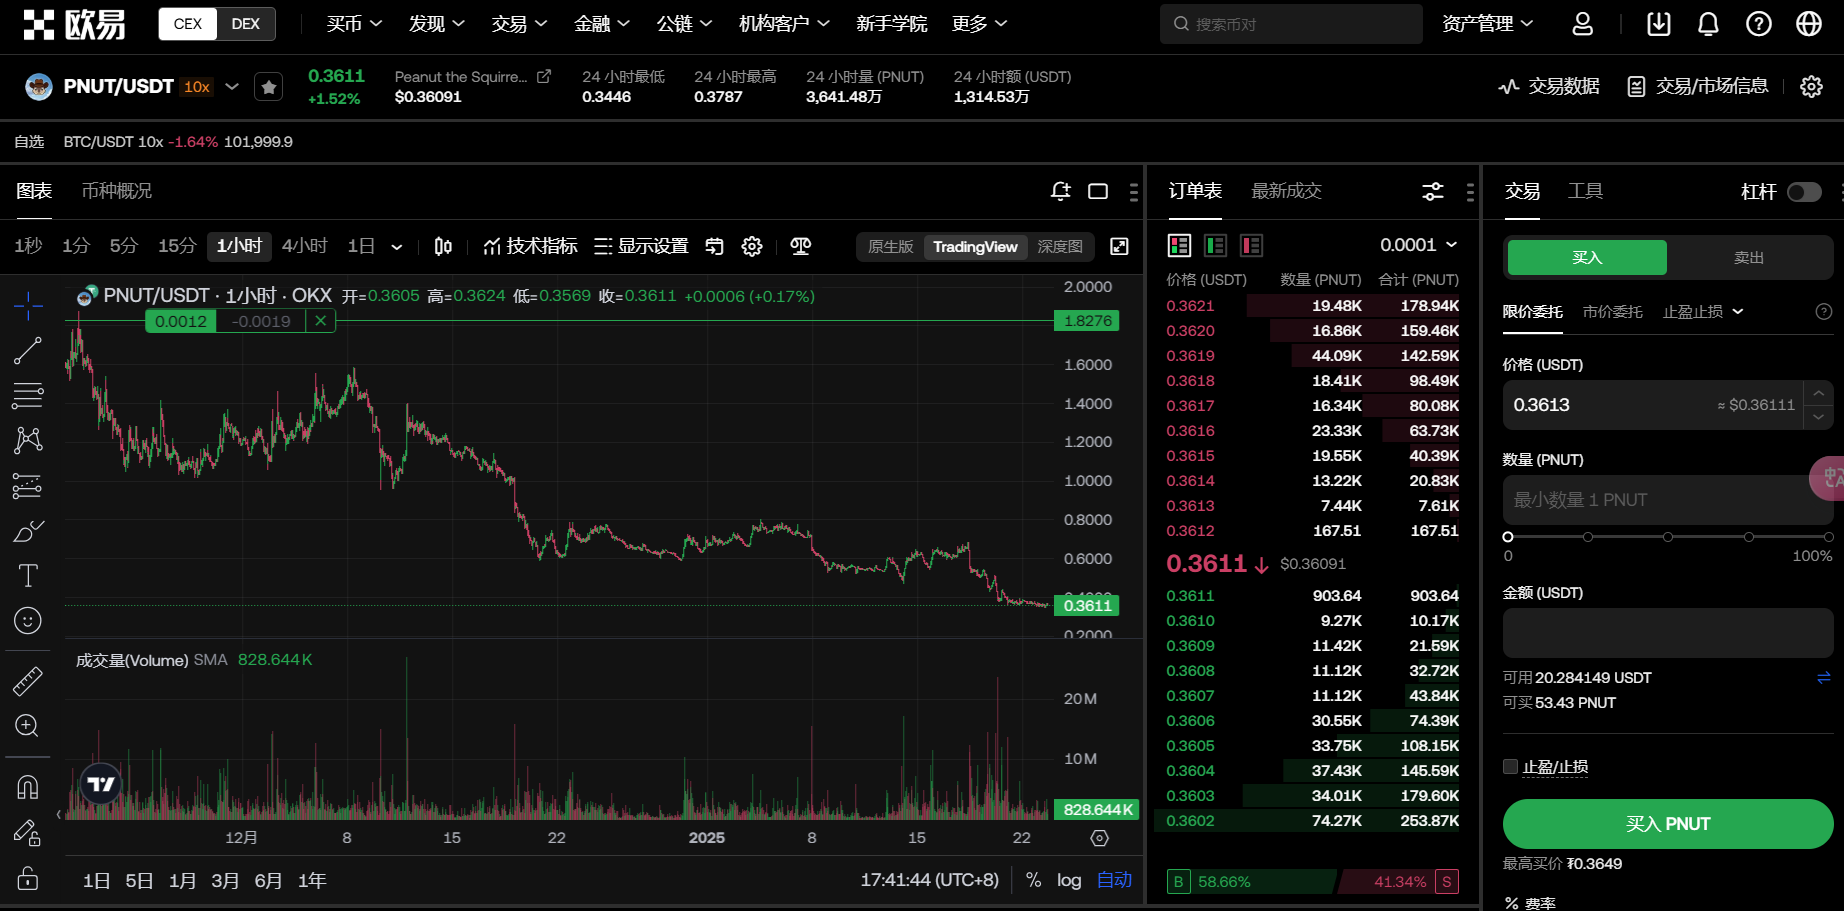Expand the 止盈止损 order type dropdown

1703,312
